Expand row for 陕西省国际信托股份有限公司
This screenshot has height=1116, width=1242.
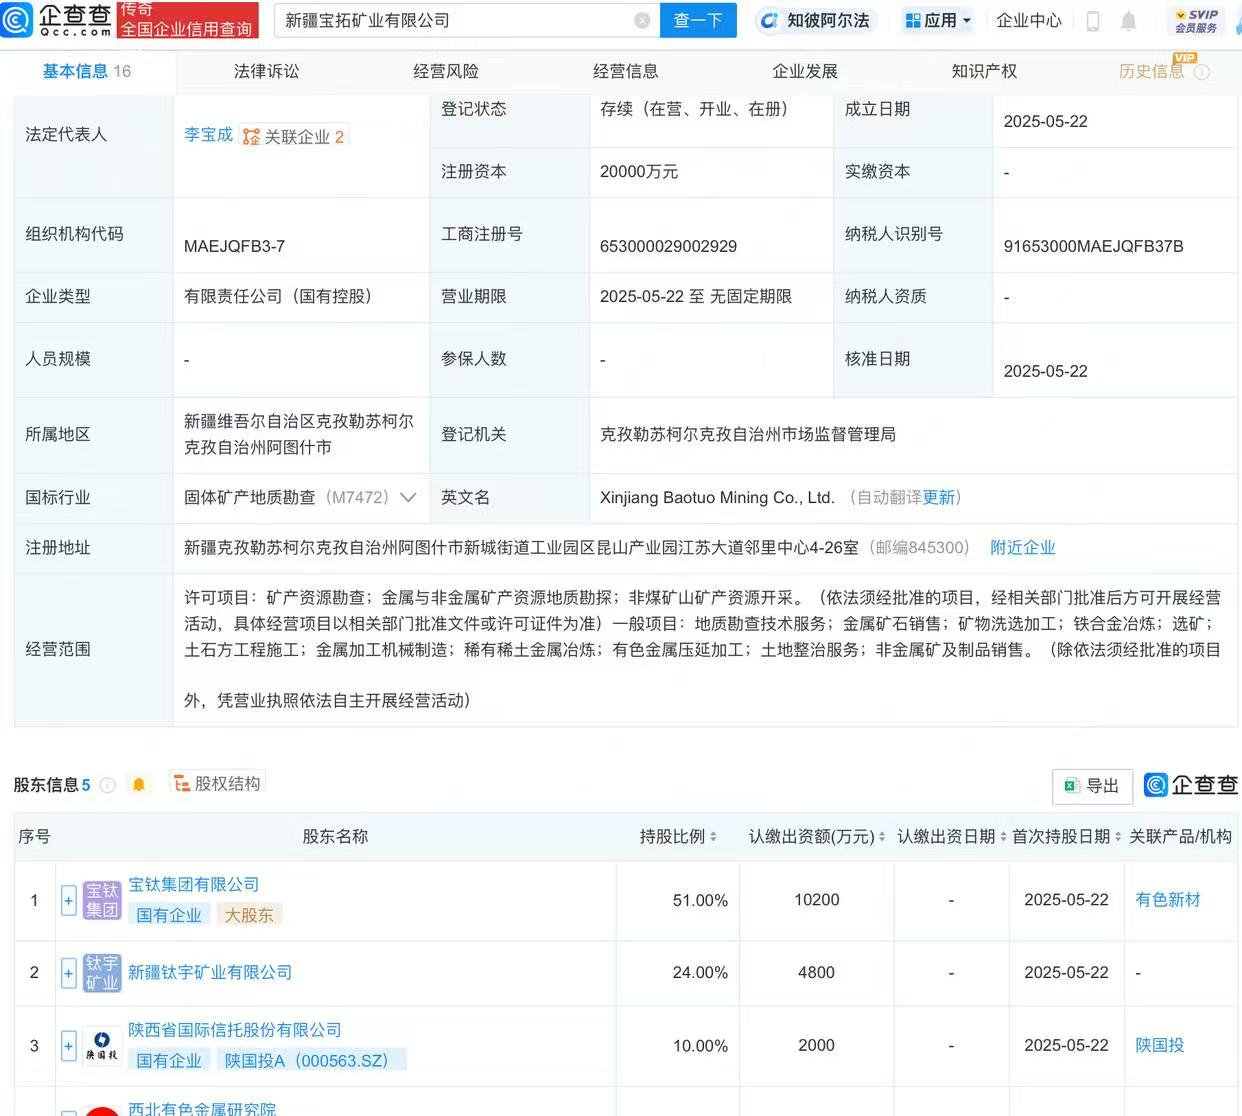[x=68, y=1046]
